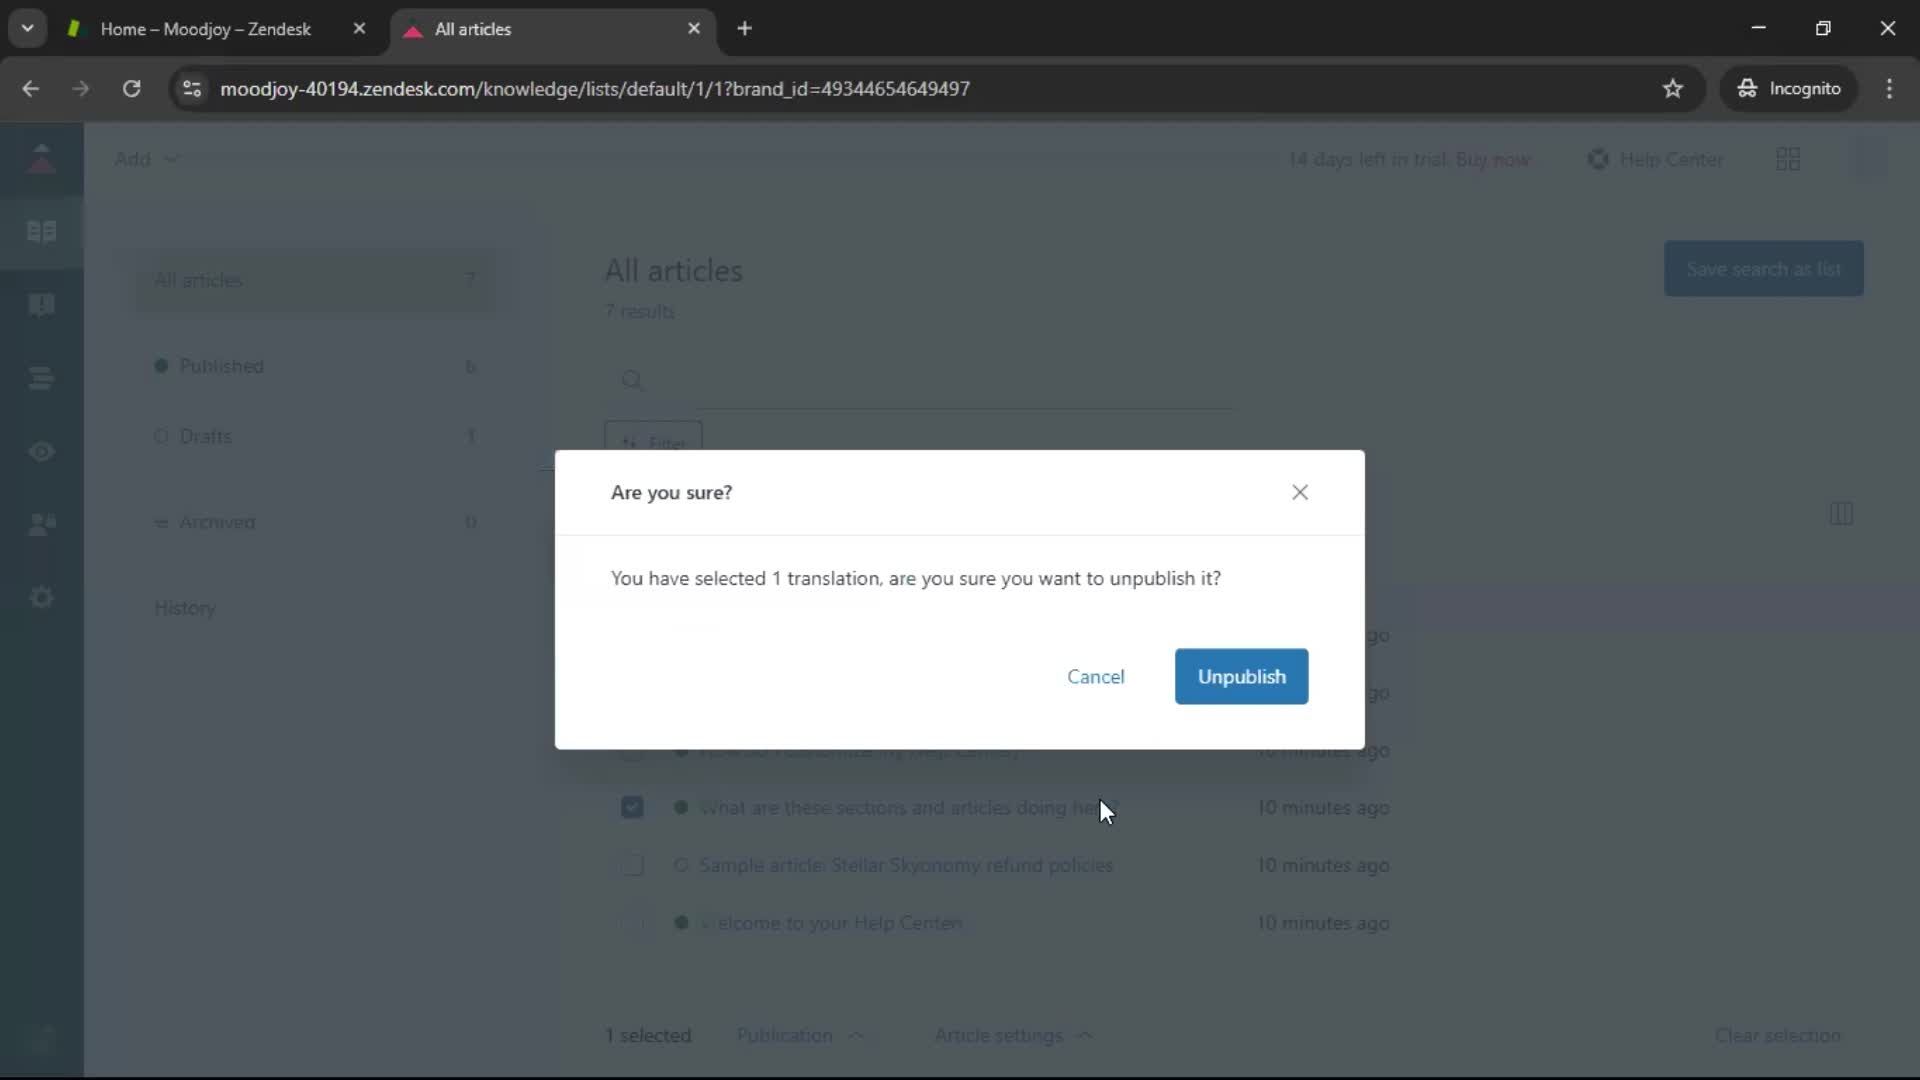Expand the Add dropdown menu
The width and height of the screenshot is (1920, 1080).
coord(146,159)
